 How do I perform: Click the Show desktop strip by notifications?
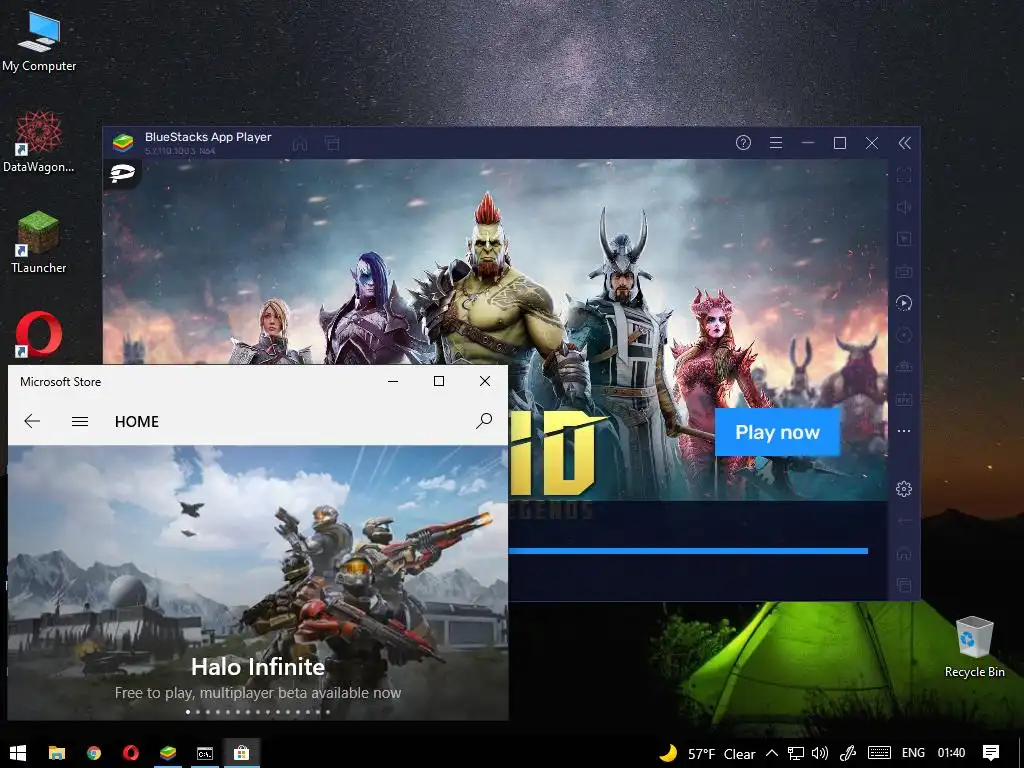point(1021,753)
